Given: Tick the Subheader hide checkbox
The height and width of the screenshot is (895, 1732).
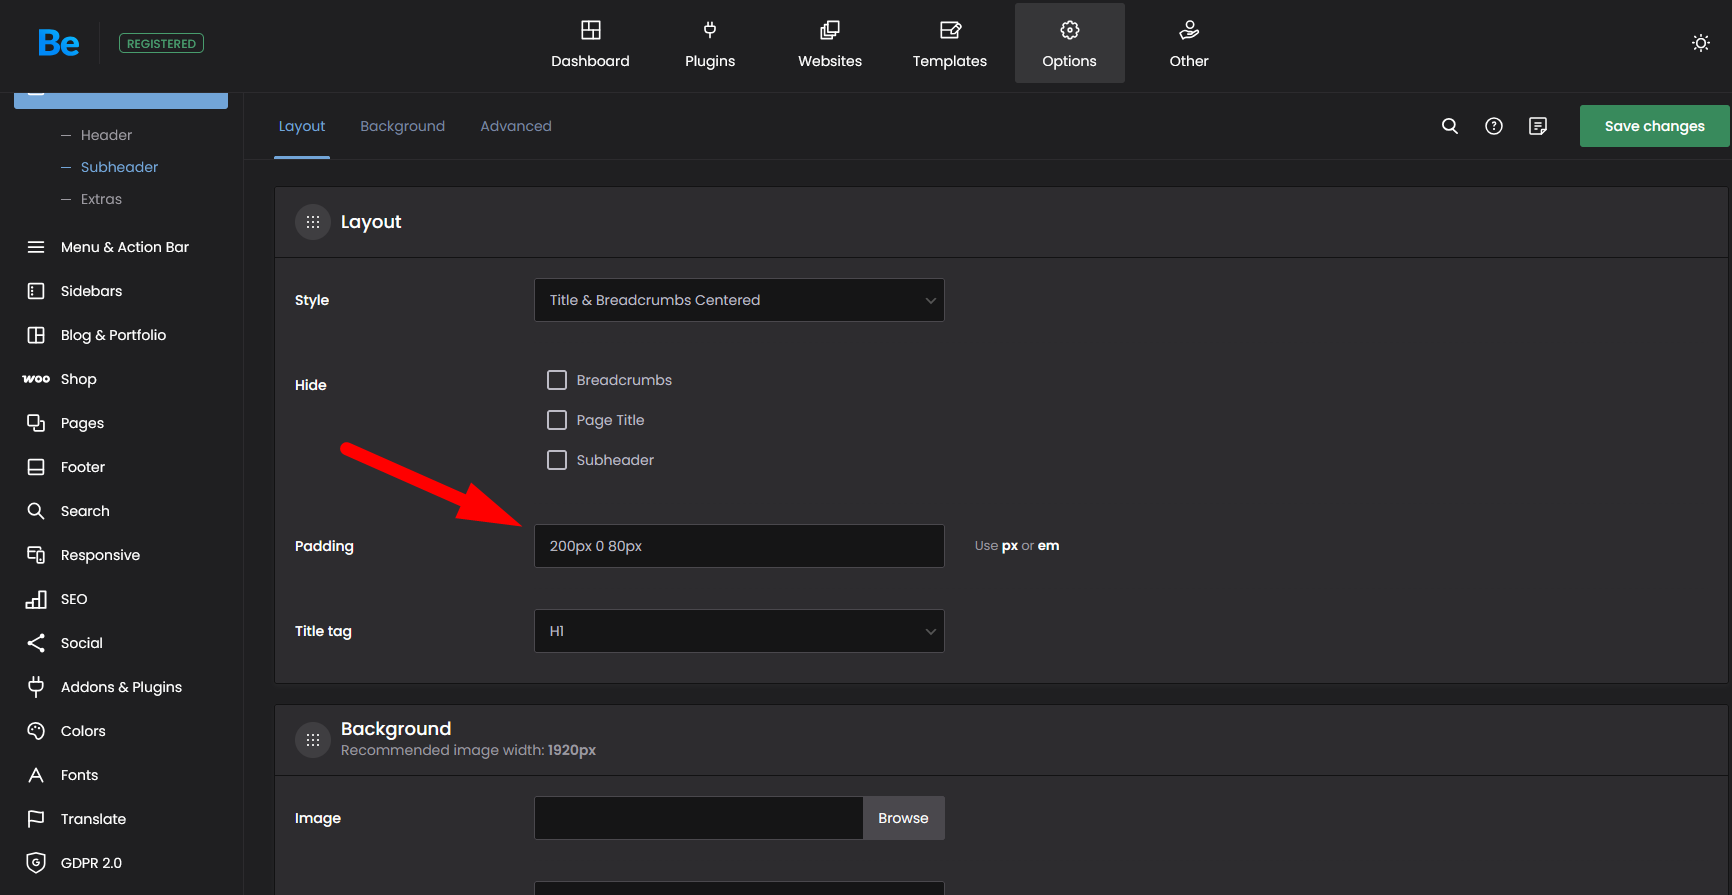Looking at the screenshot, I should pyautogui.click(x=557, y=460).
